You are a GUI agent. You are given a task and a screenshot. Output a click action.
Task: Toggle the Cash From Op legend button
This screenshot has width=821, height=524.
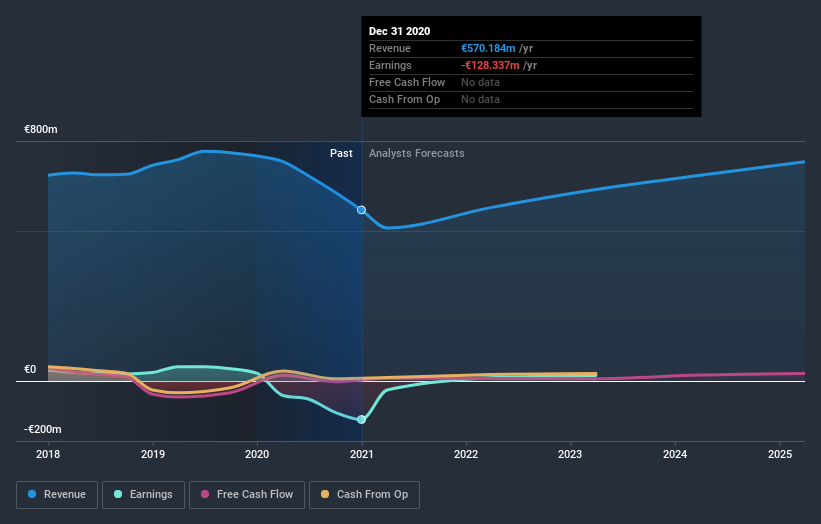pyautogui.click(x=364, y=495)
